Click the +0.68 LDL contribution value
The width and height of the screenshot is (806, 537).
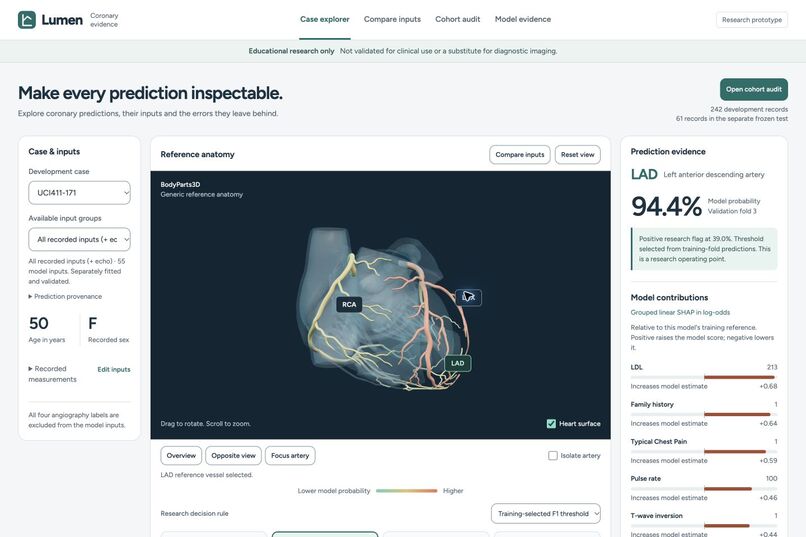click(768, 386)
